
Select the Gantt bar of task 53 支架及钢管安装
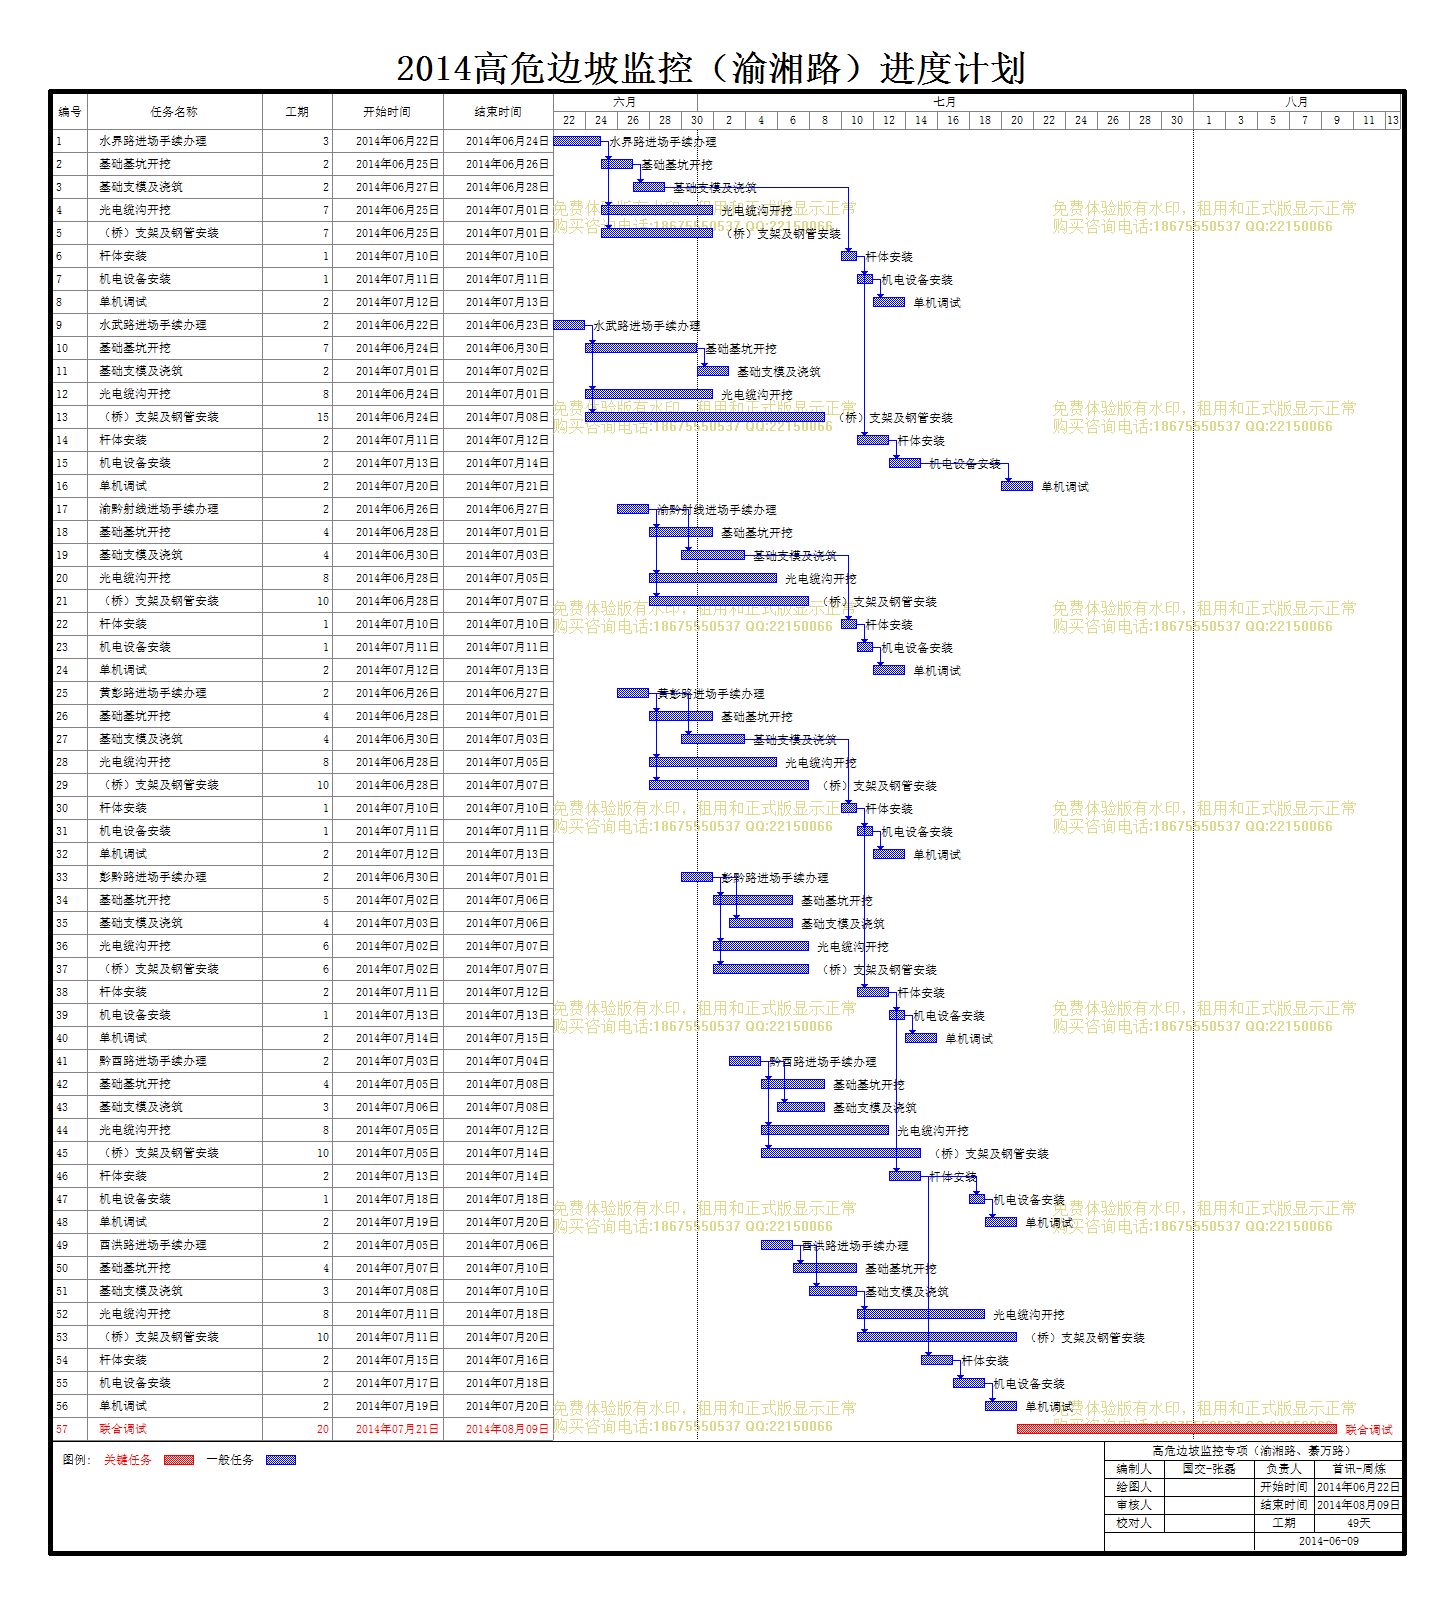pos(937,1337)
